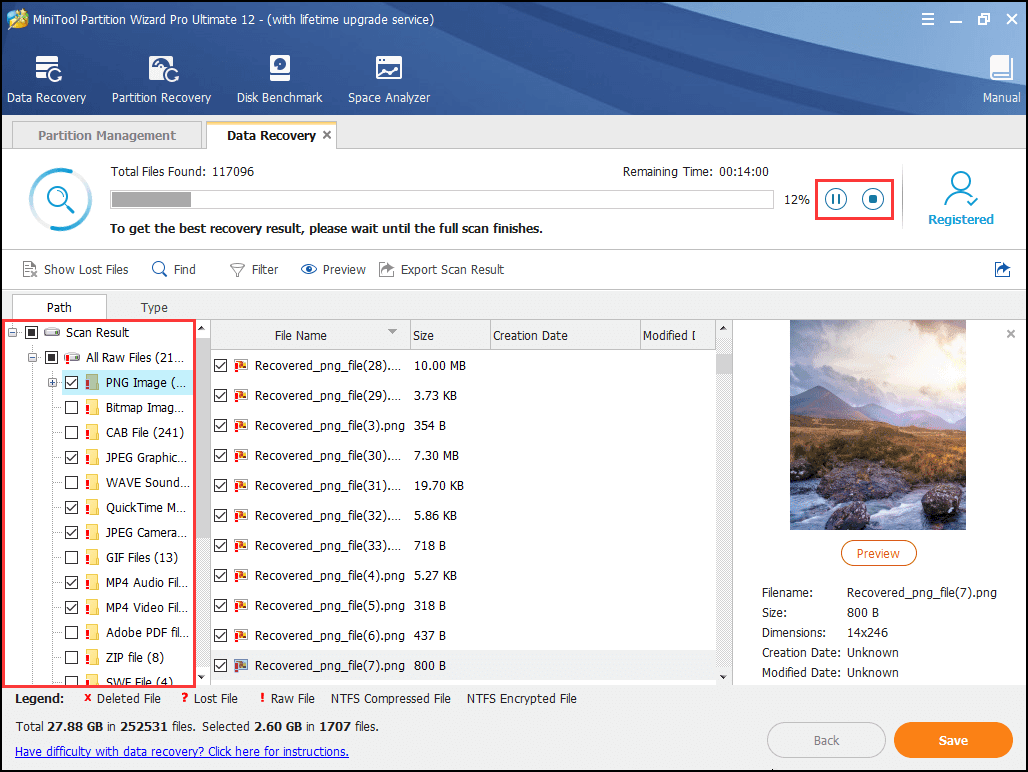Image resolution: width=1028 pixels, height=772 pixels.
Task: Select the MP4 Audio File tree item
Action: click(x=147, y=583)
